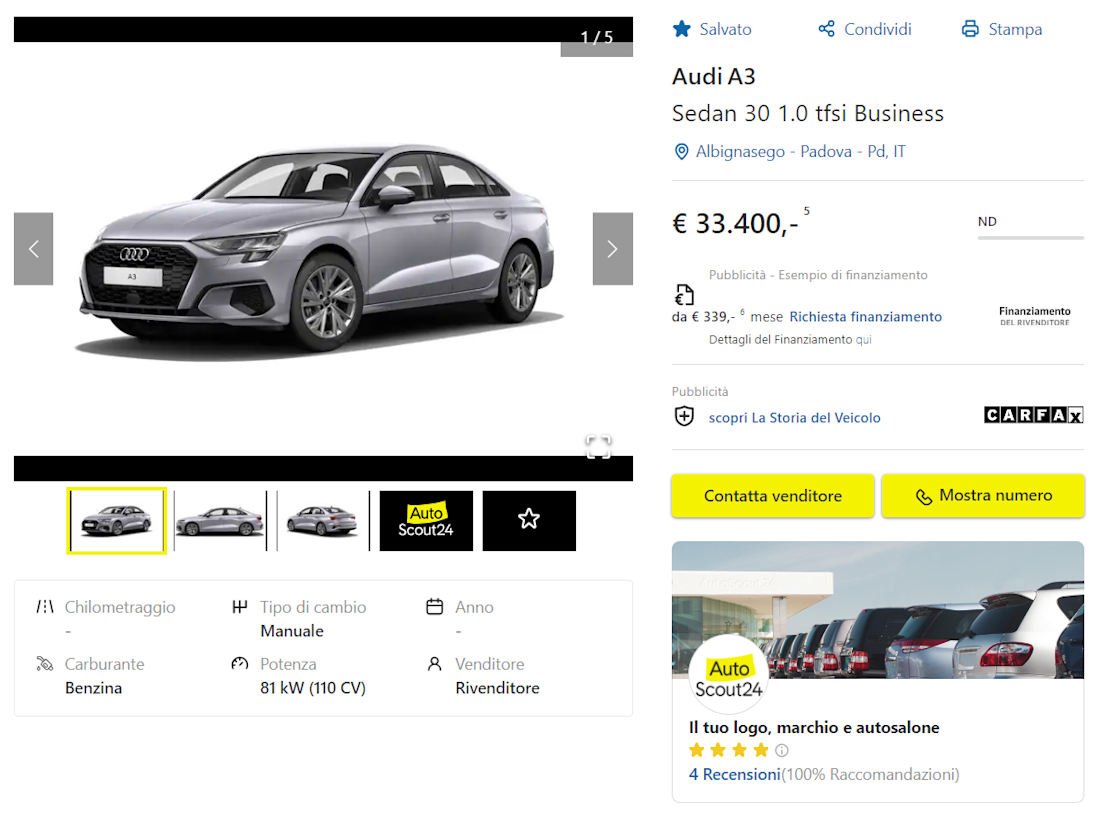1100x814 pixels.
Task: Select the AutoScout24 logo thumbnail
Action: pos(426,521)
